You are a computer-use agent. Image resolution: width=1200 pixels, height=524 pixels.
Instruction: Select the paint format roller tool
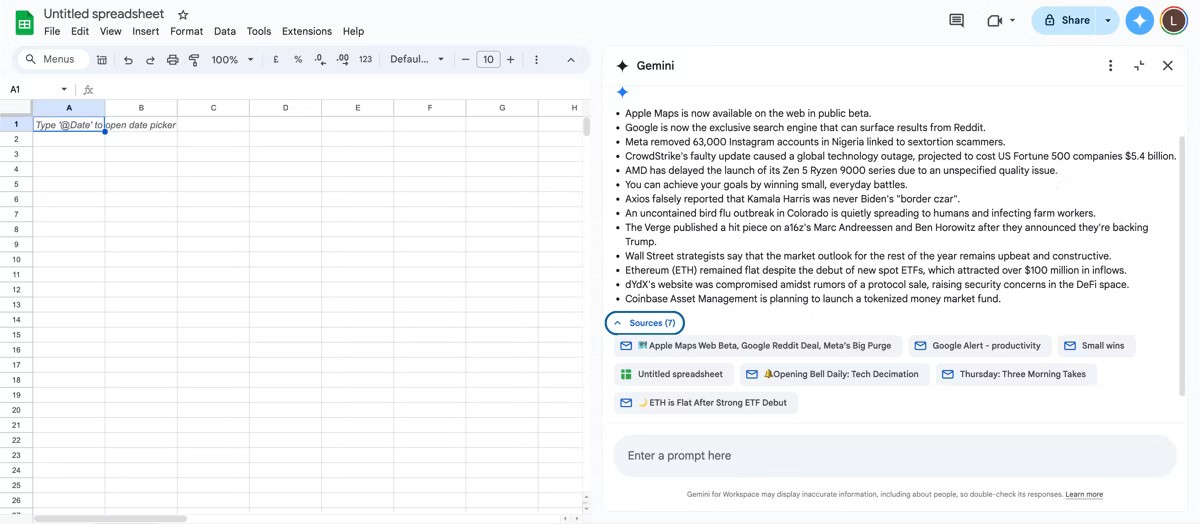click(194, 60)
